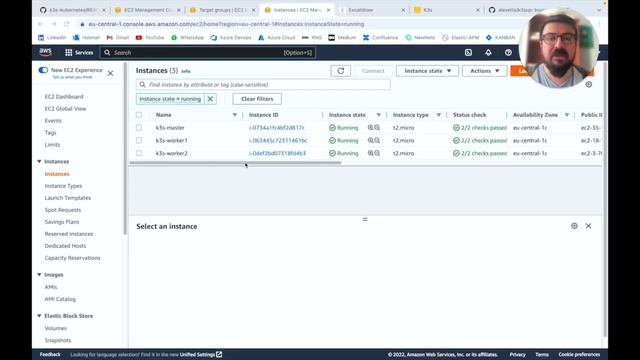
Task: Check the k3s-master row checkbox
Action: (139, 128)
